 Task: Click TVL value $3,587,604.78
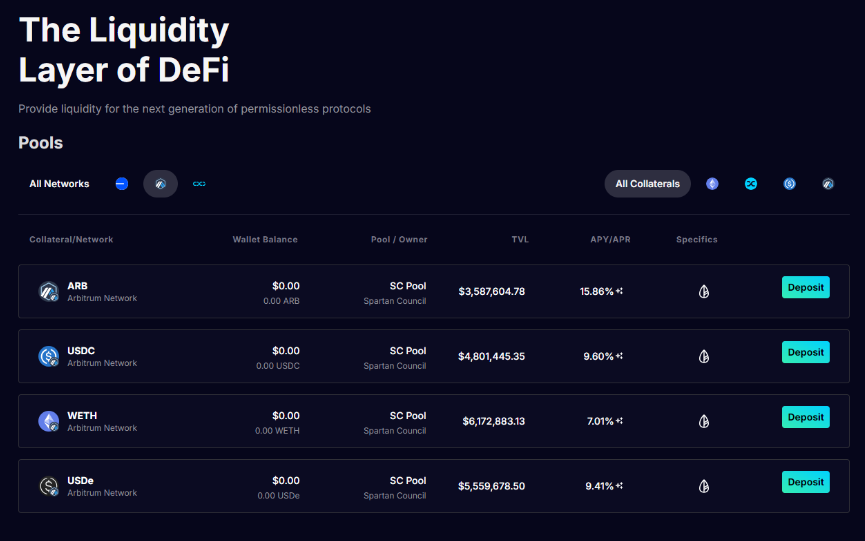[x=492, y=291]
